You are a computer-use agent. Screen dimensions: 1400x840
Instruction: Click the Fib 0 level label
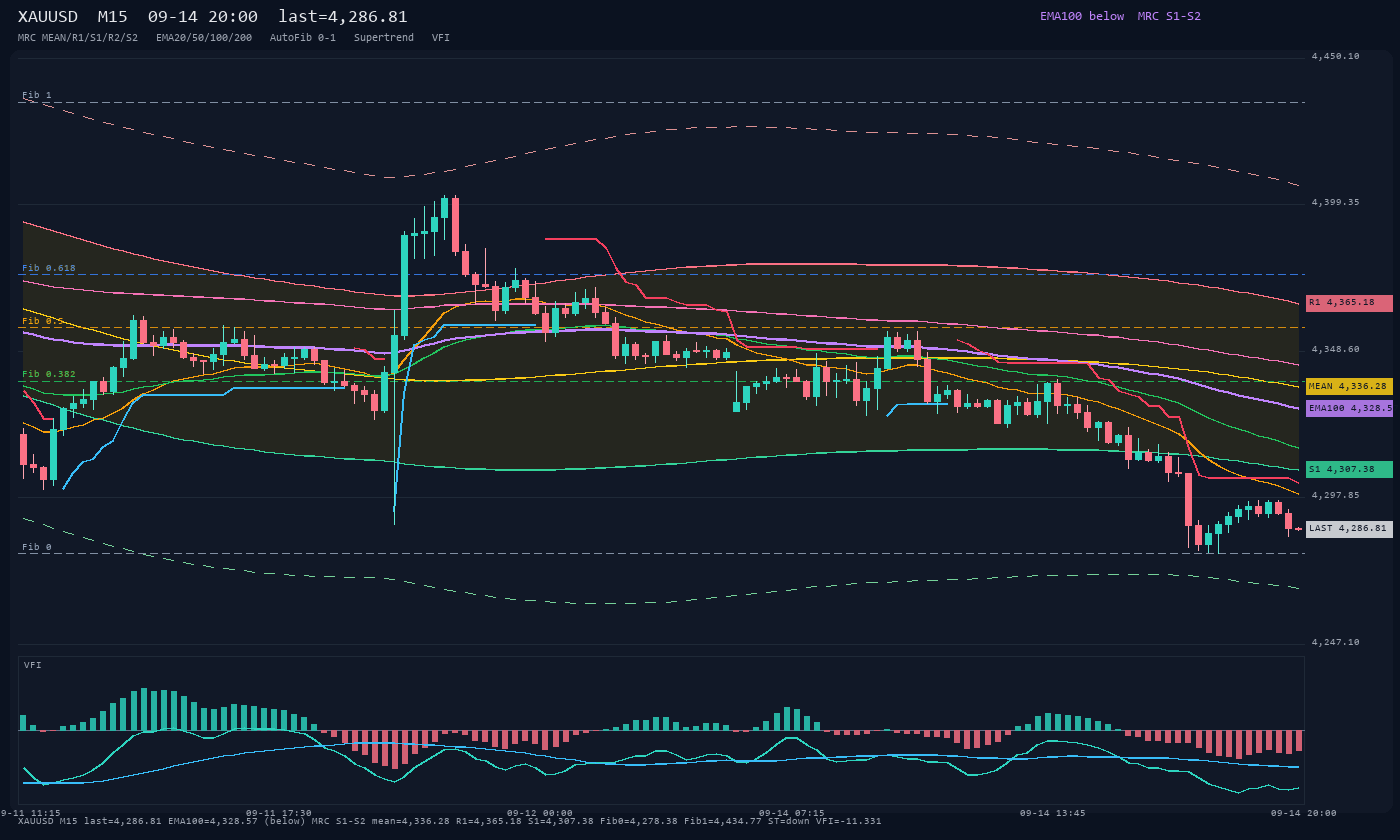click(x=37, y=547)
